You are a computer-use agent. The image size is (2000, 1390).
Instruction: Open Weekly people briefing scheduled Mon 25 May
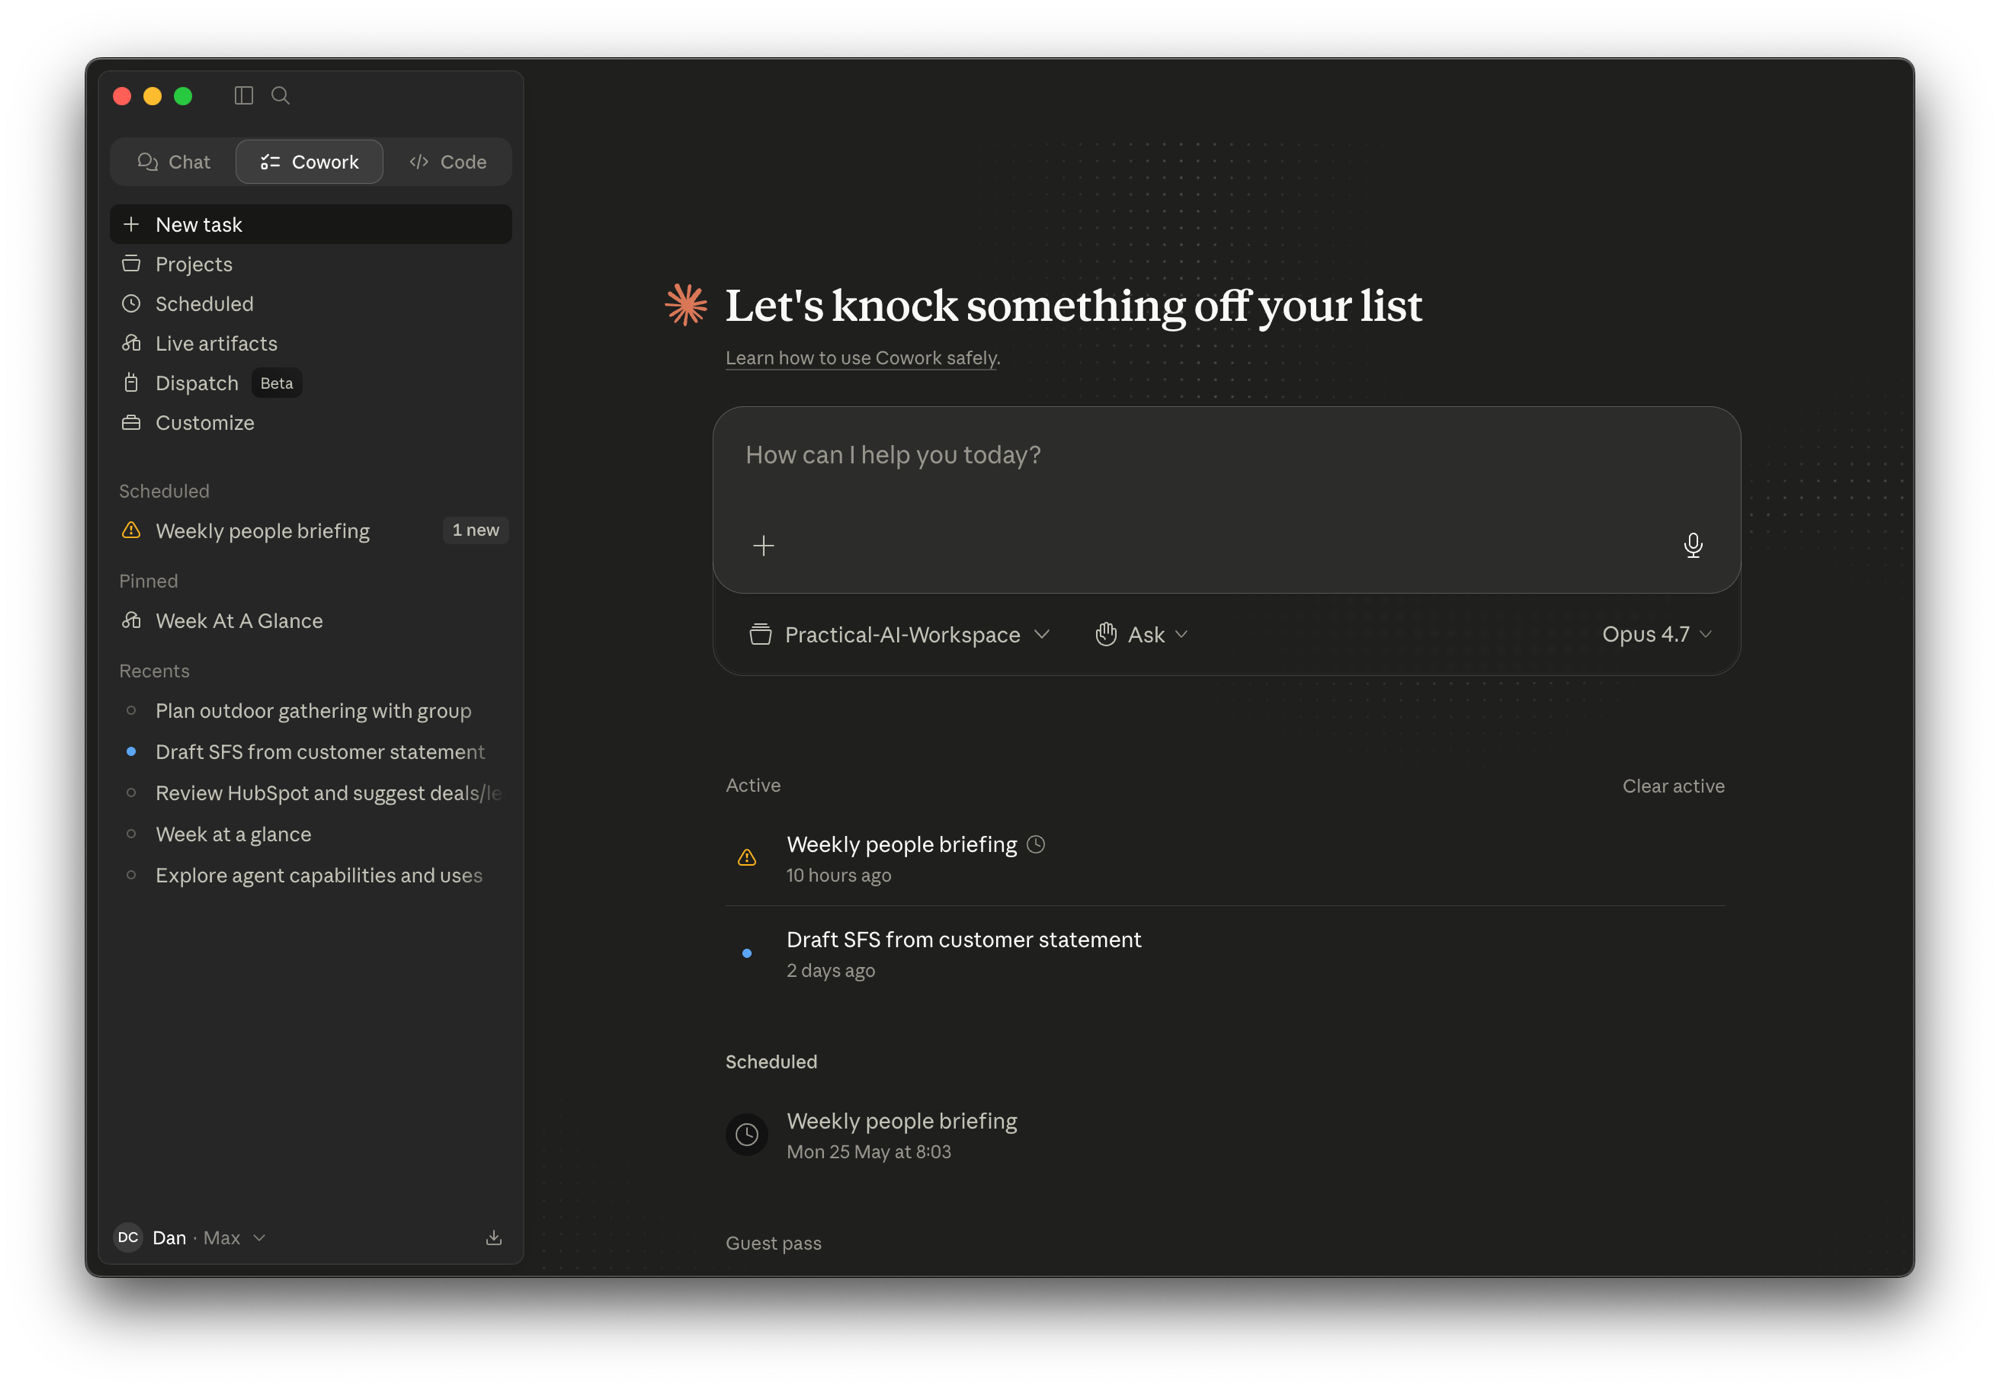(x=1225, y=1135)
